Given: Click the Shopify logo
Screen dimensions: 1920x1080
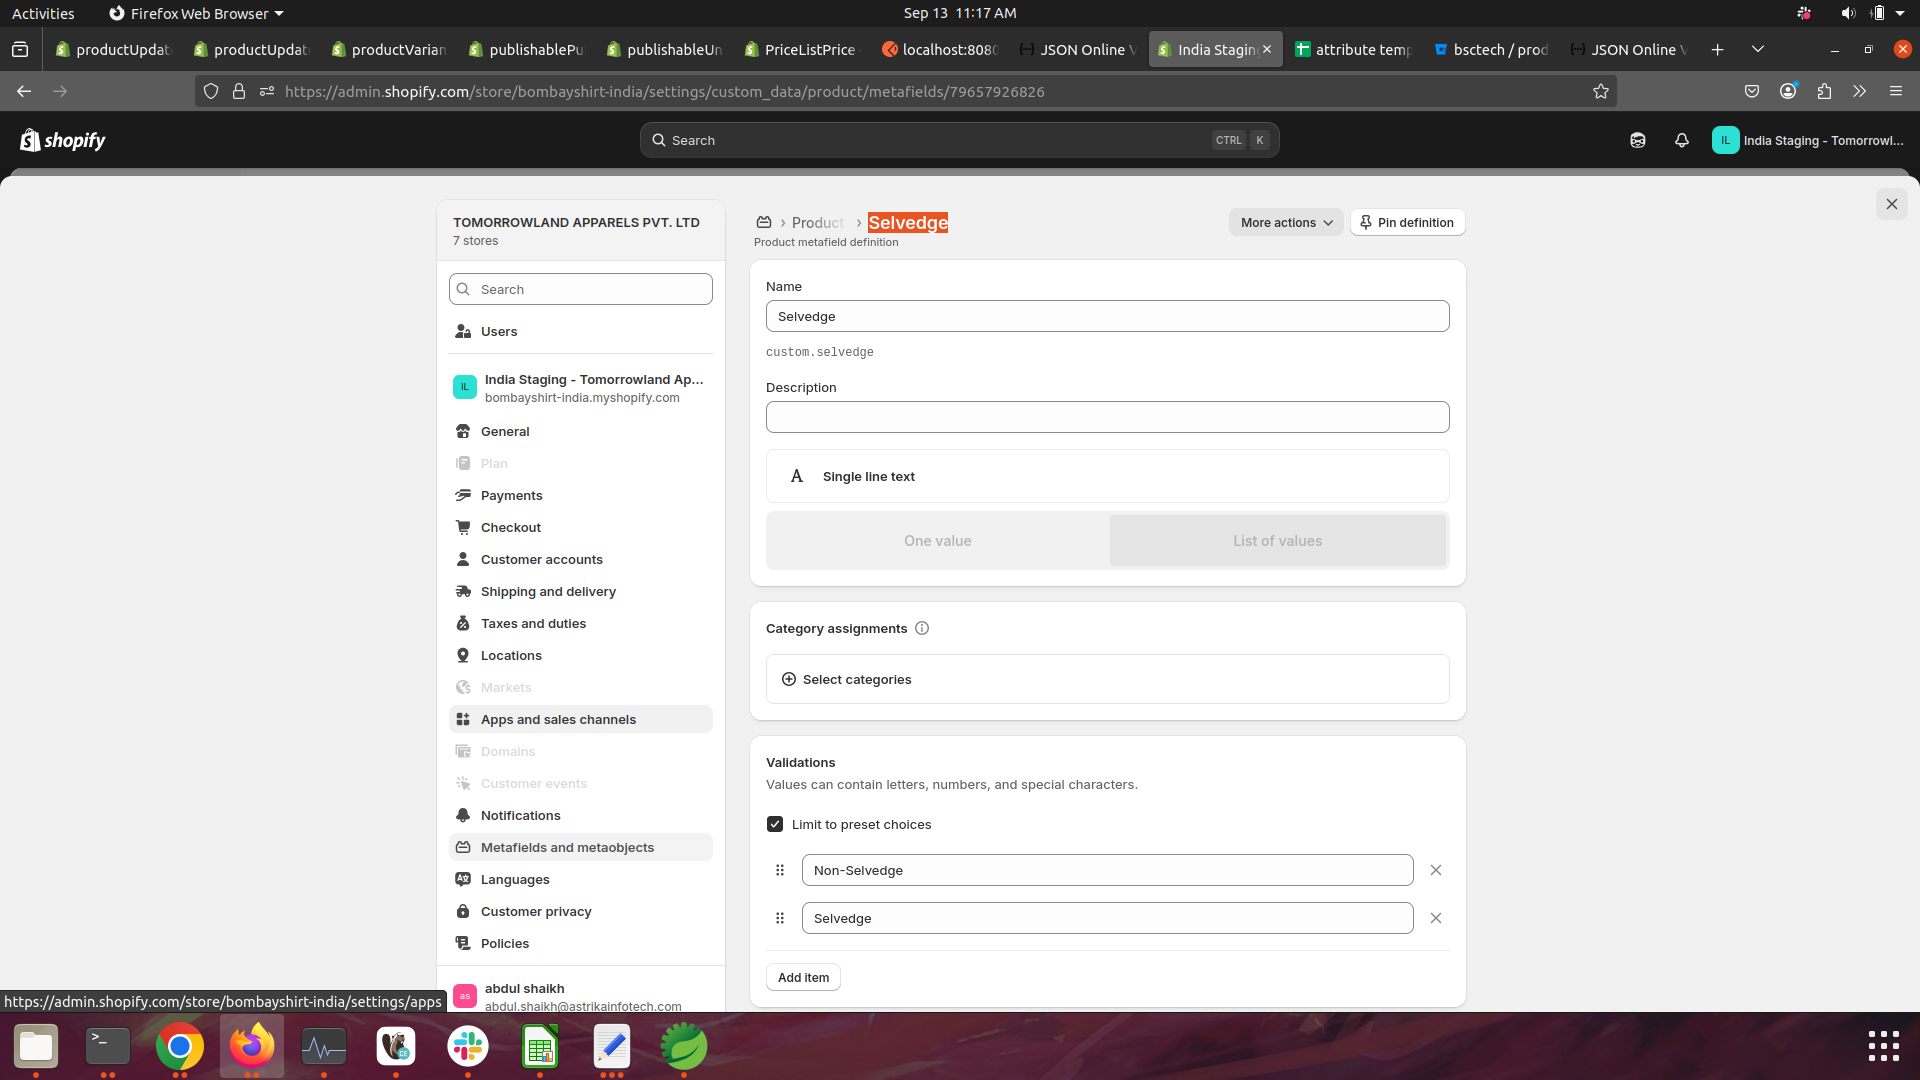Looking at the screenshot, I should point(63,141).
